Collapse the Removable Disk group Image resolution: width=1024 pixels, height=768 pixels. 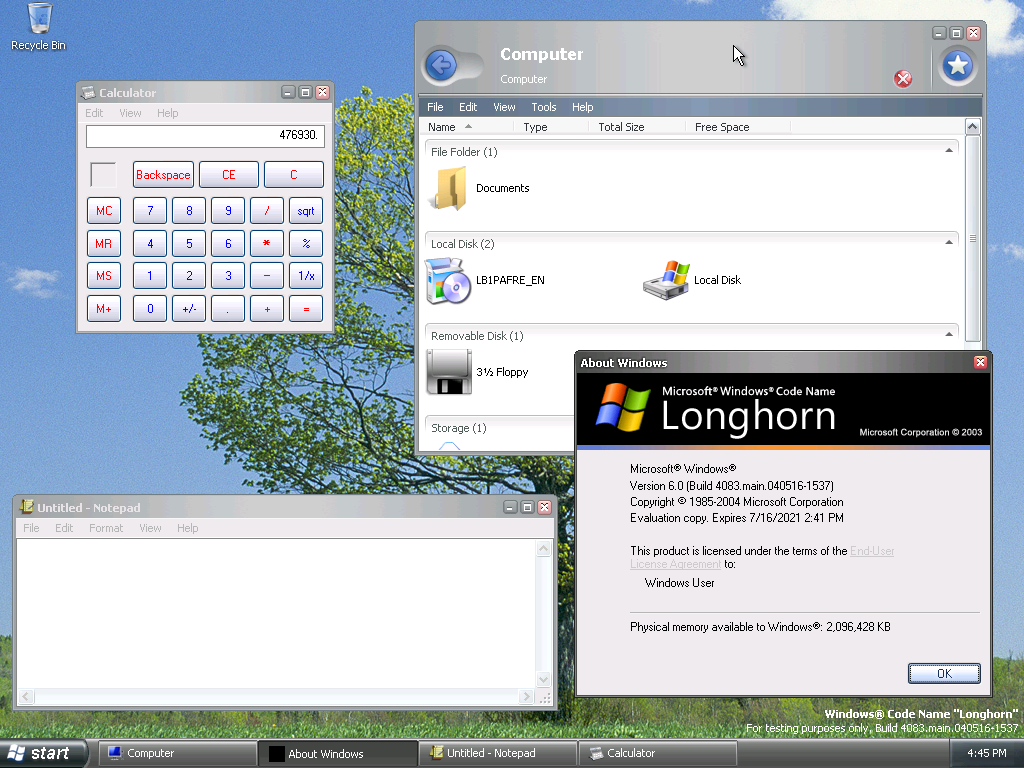pyautogui.click(x=948, y=335)
